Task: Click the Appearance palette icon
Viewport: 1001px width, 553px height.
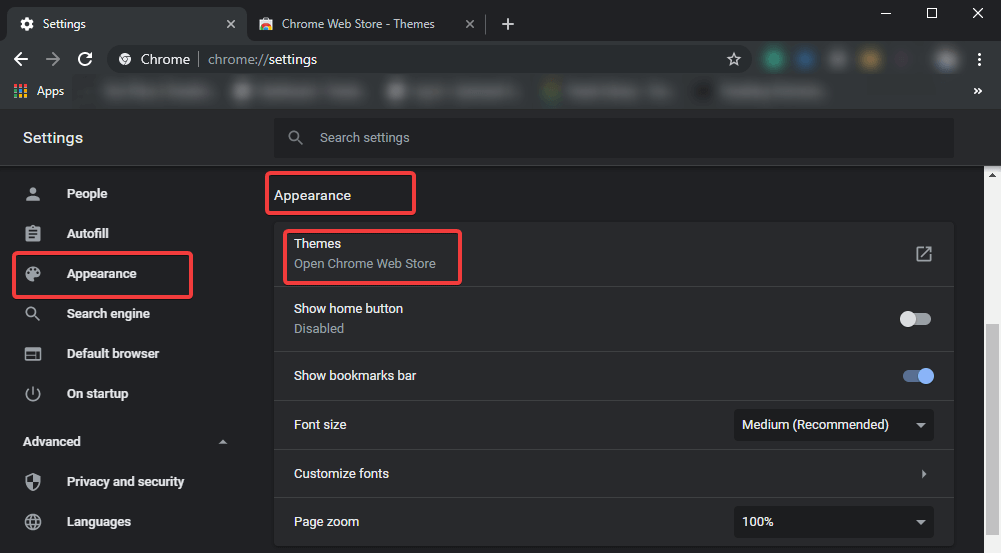Action: [x=33, y=274]
